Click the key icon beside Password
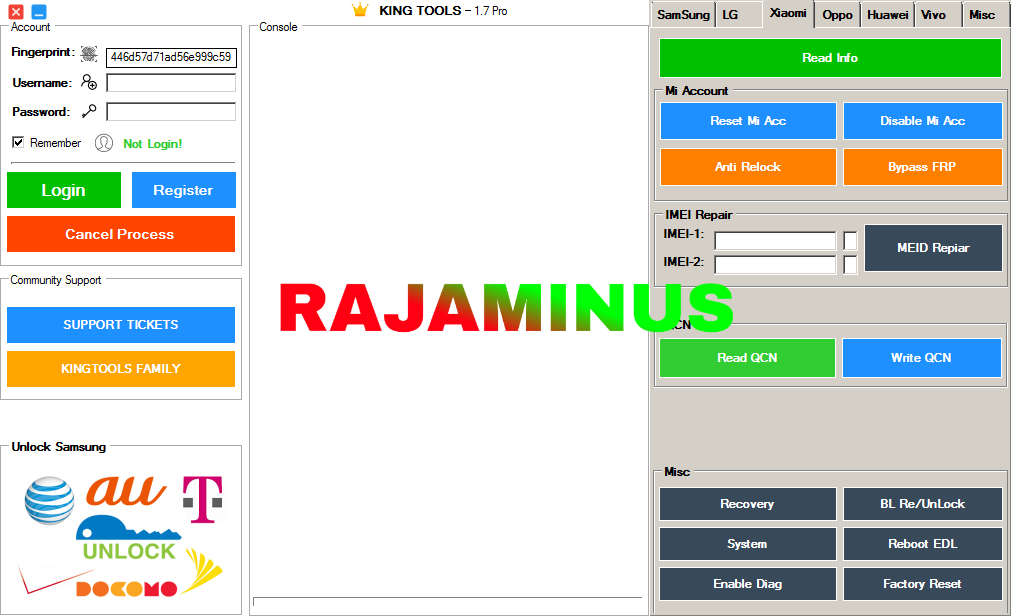 [89, 111]
